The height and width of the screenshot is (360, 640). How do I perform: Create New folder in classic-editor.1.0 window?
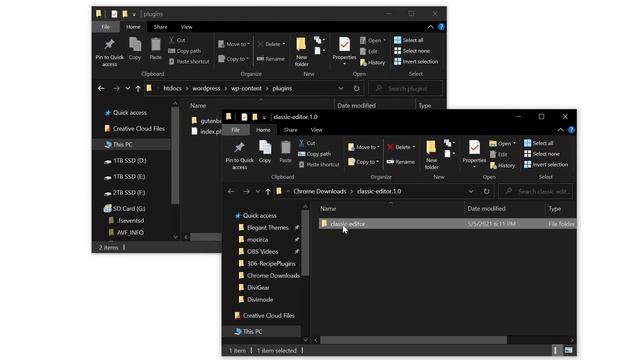tap(431, 155)
